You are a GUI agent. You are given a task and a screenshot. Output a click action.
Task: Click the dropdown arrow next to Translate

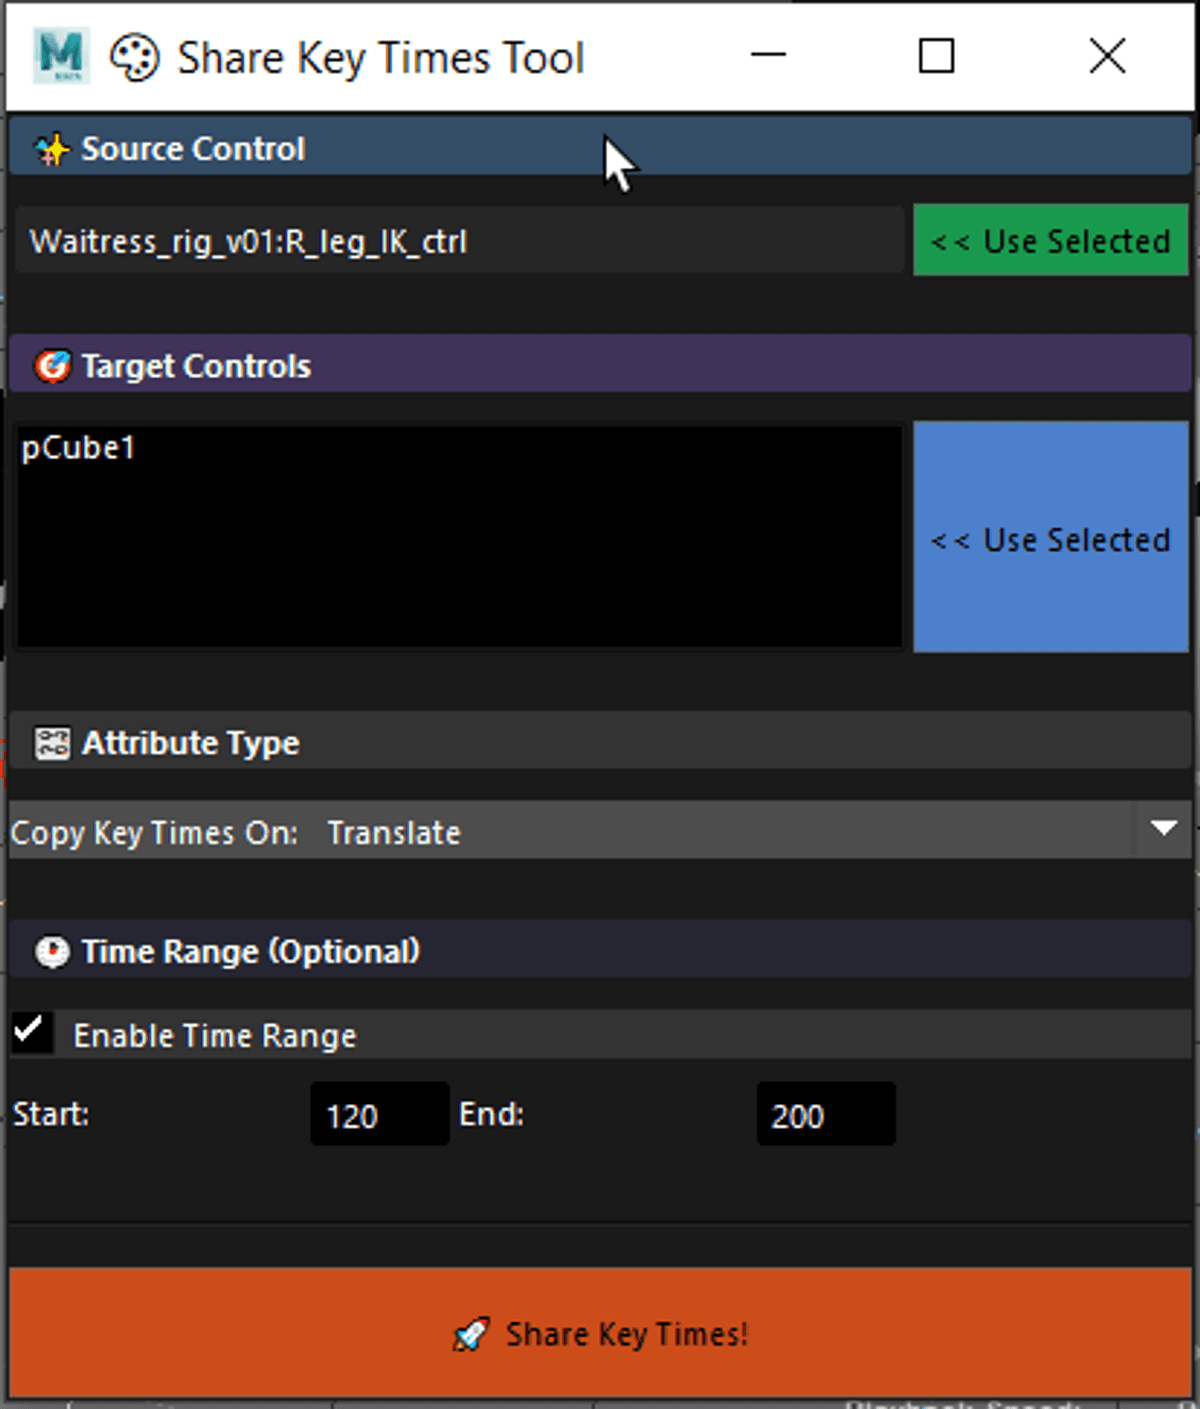(1163, 829)
